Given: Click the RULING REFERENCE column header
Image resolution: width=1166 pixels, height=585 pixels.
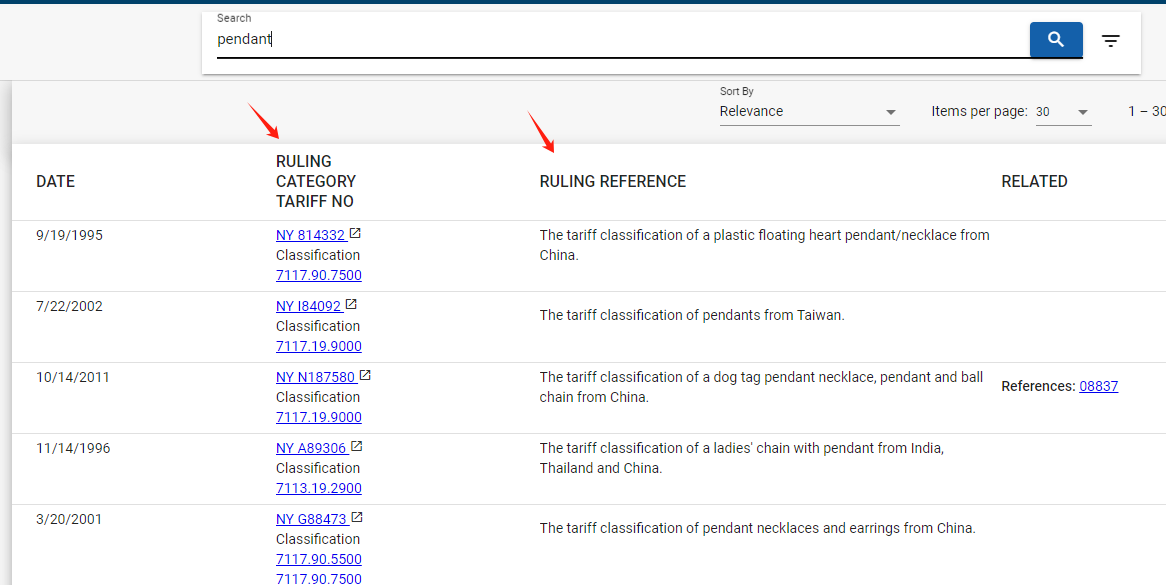Looking at the screenshot, I should pyautogui.click(x=613, y=181).
